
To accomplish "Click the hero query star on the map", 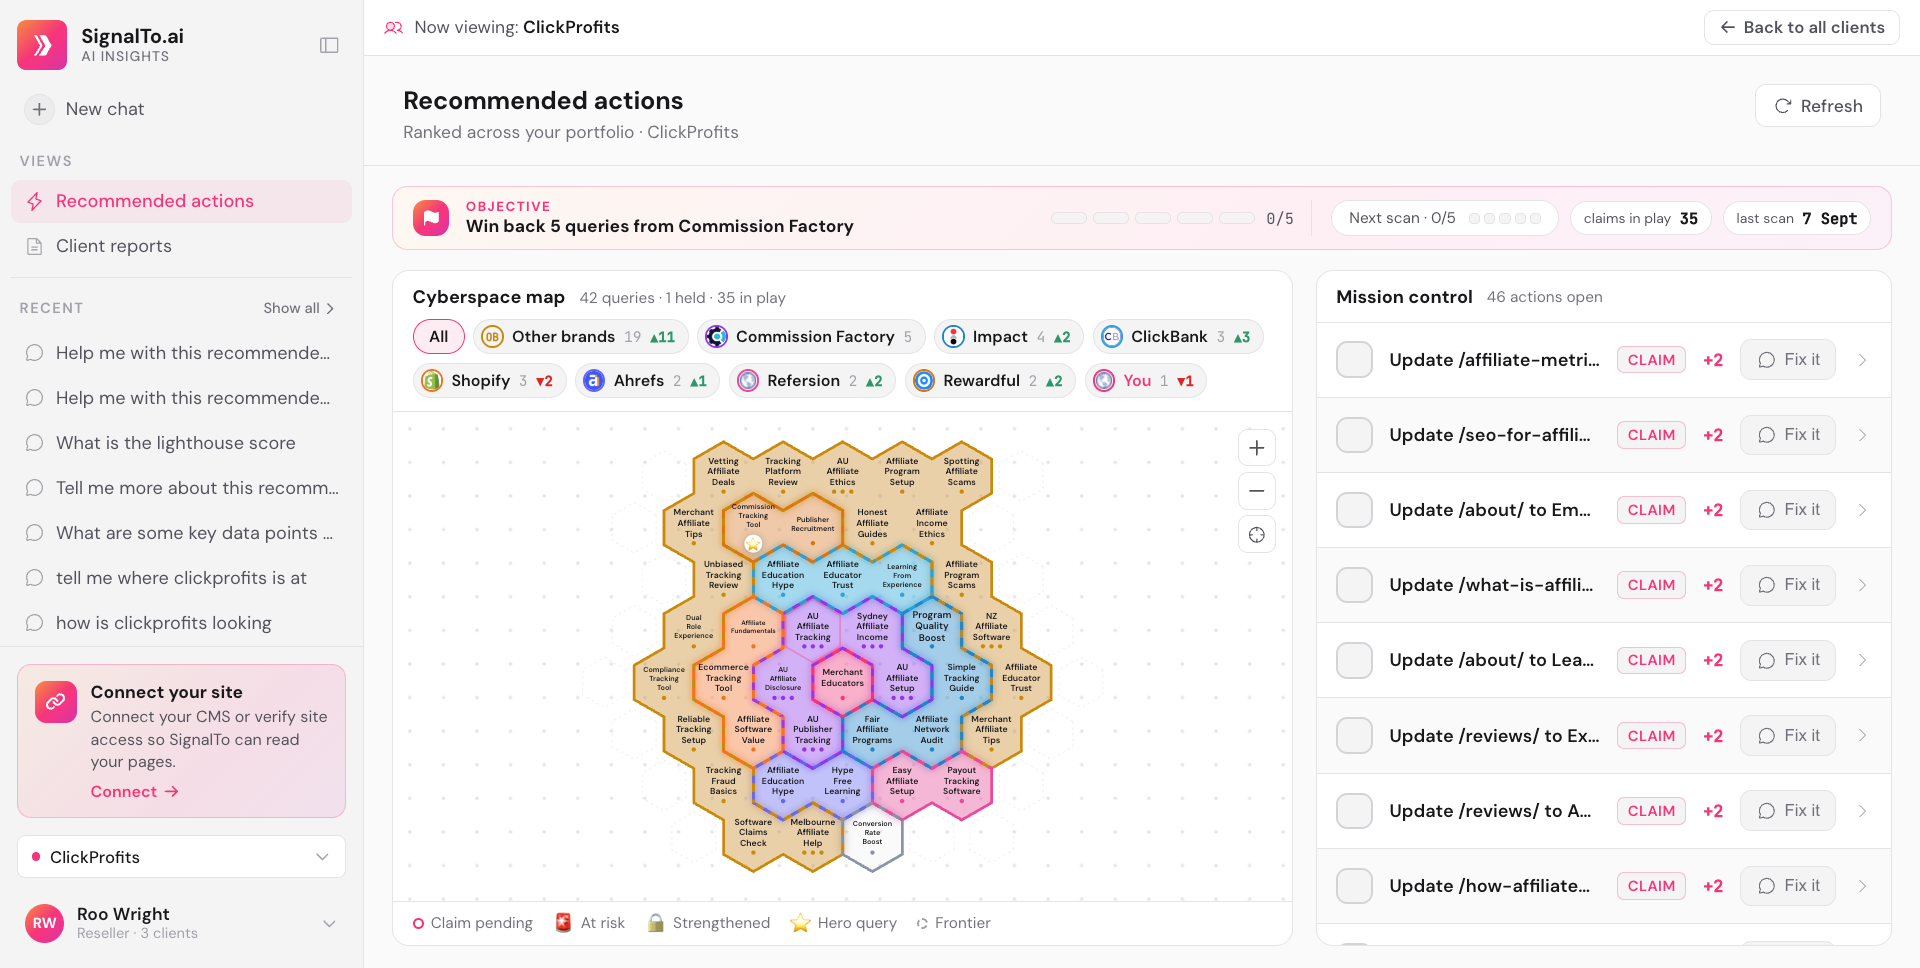I will click(753, 544).
